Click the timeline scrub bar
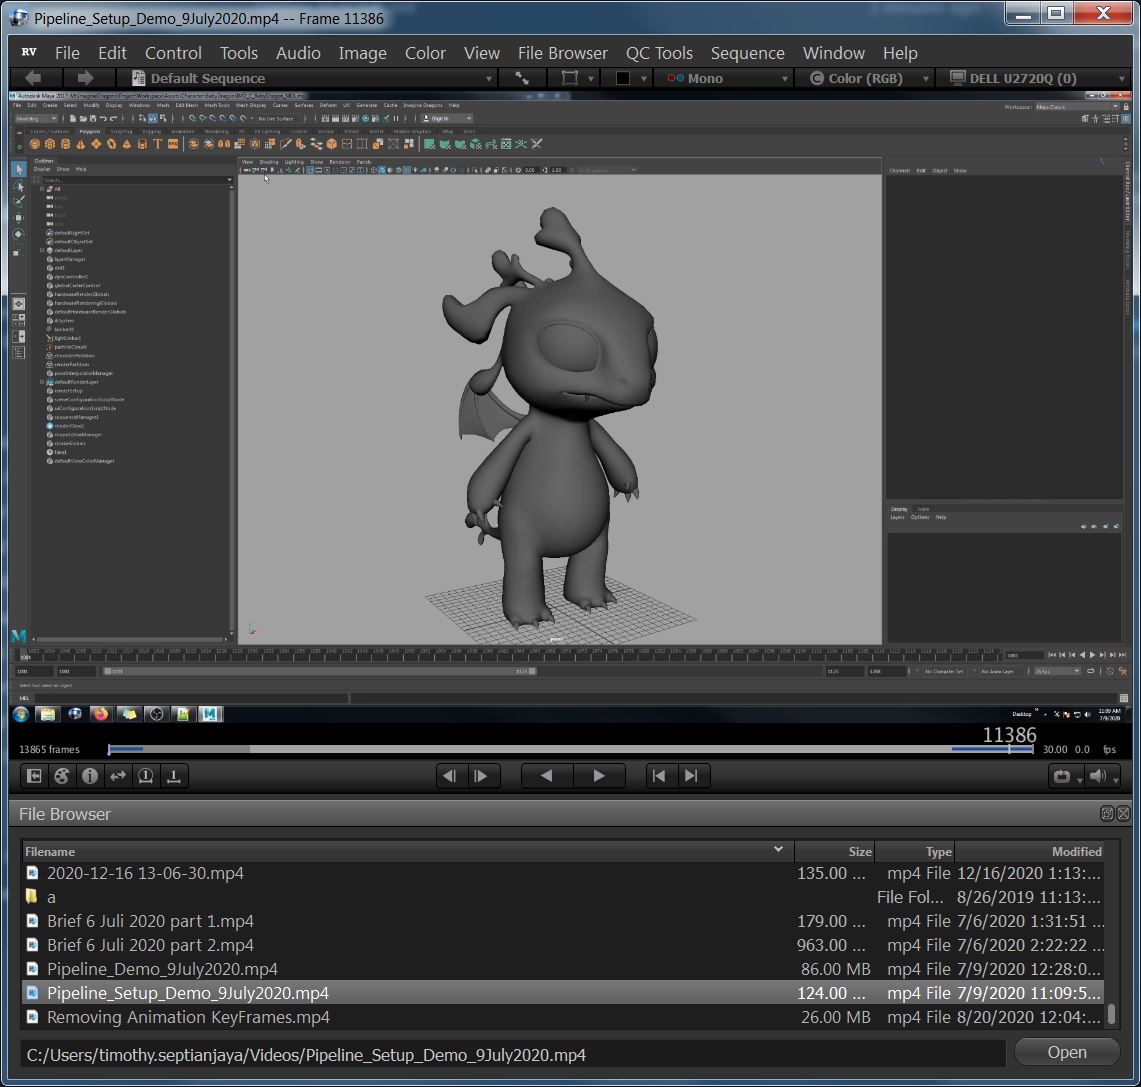 tap(570, 749)
